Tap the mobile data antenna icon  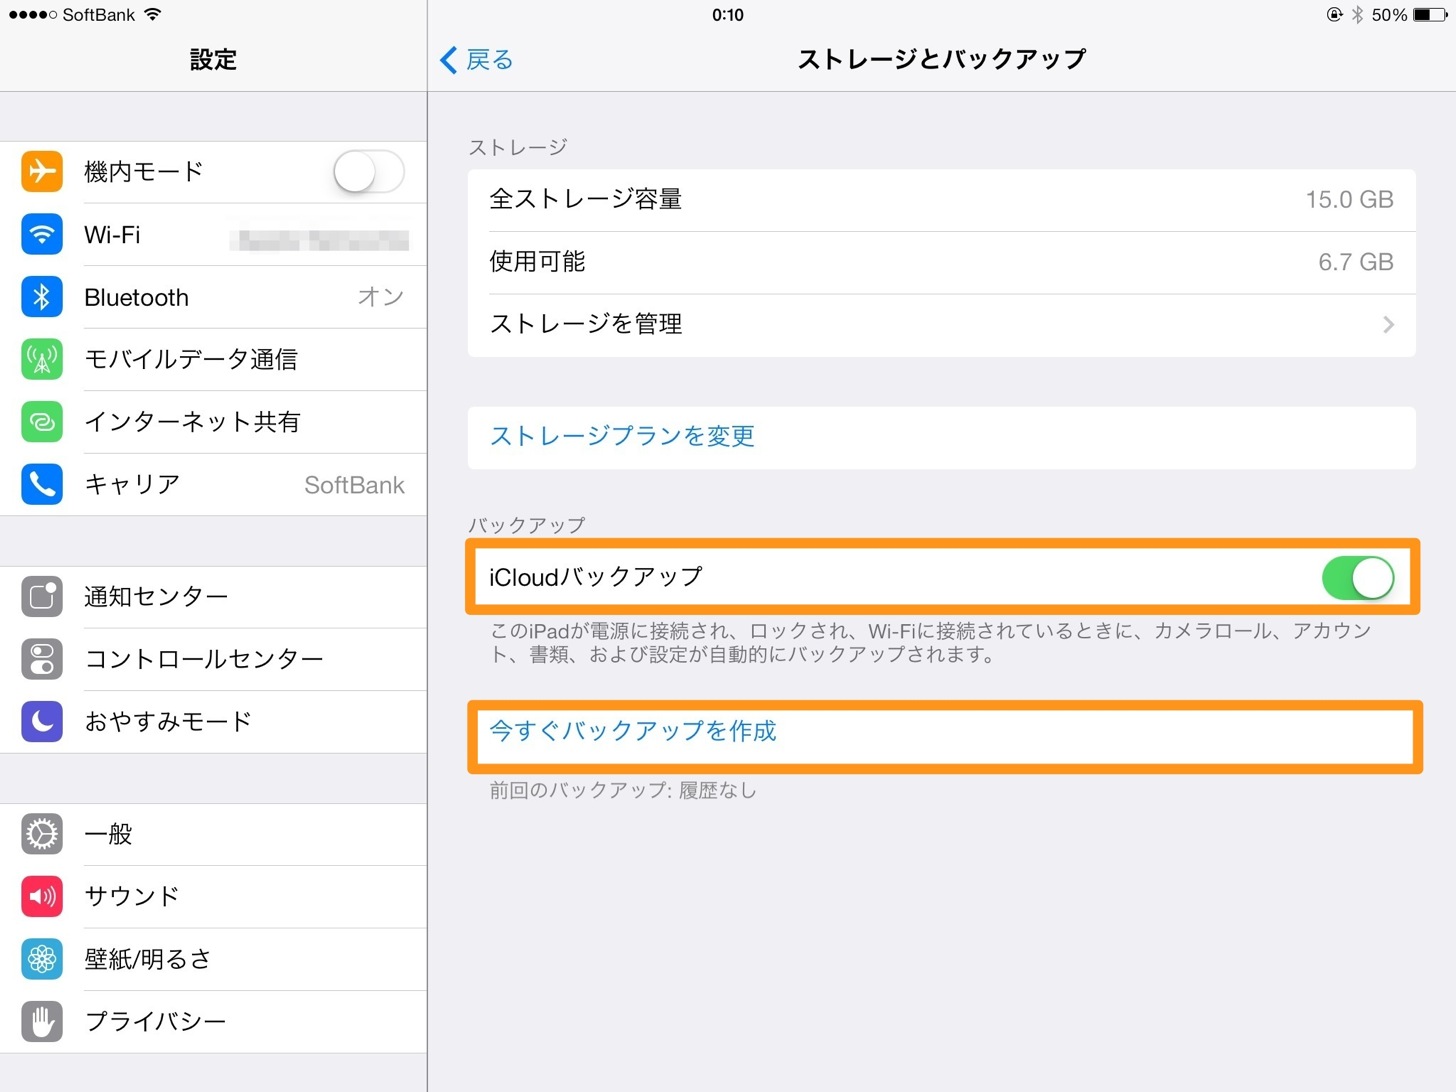tap(42, 360)
